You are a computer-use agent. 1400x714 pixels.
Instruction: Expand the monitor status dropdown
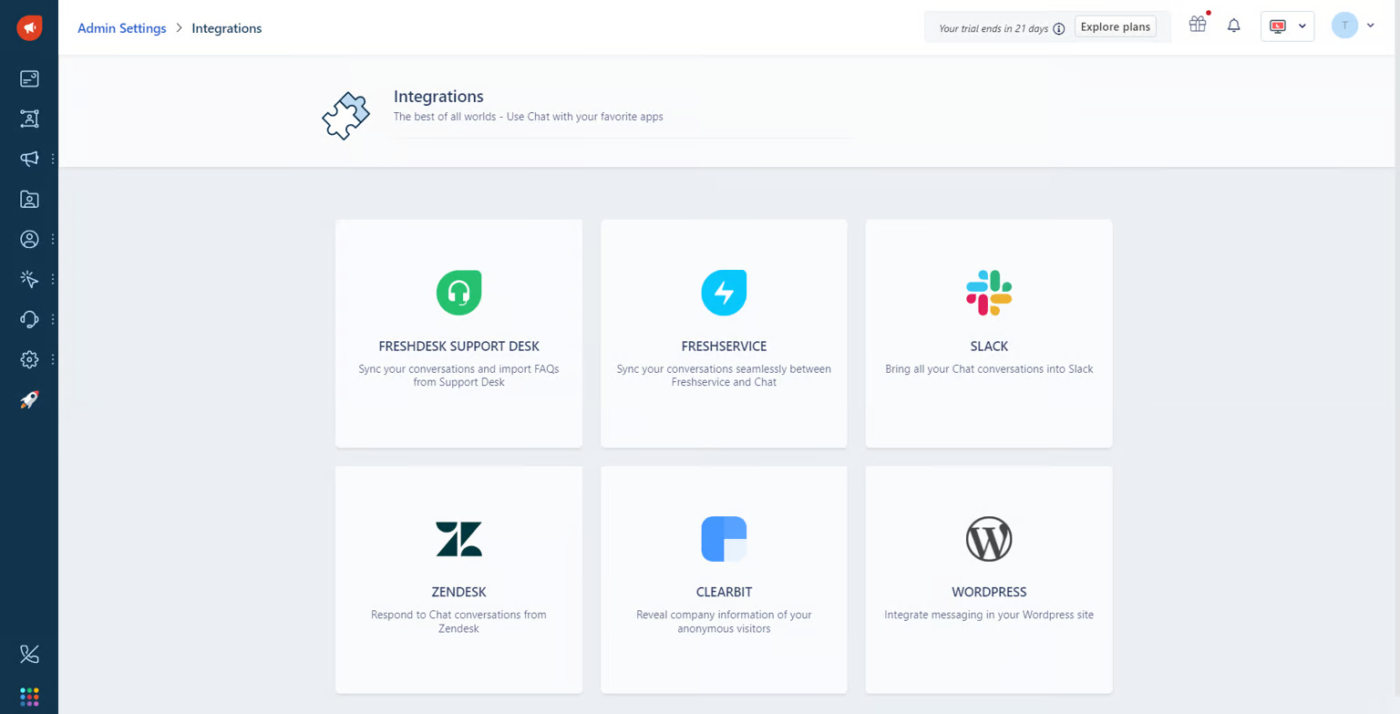pyautogui.click(x=1287, y=27)
